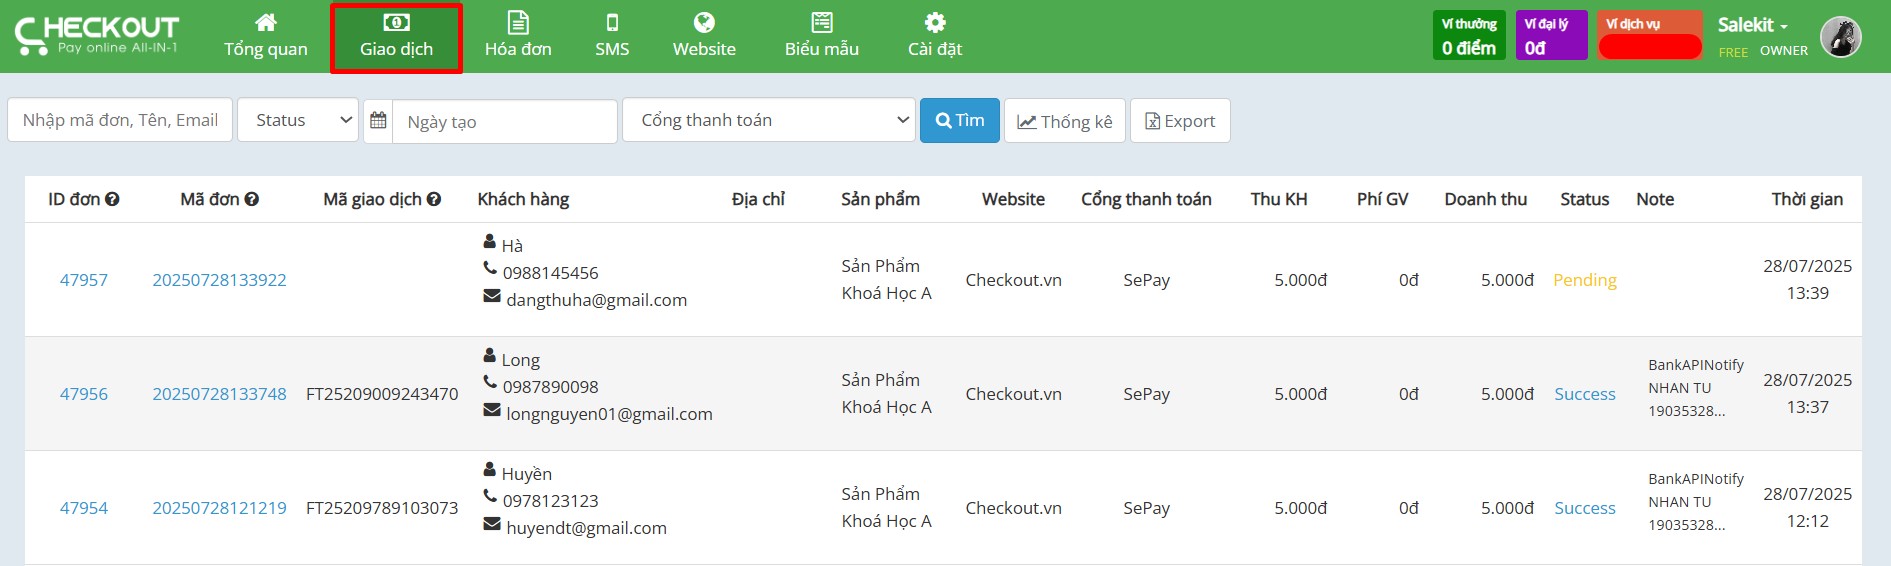Open the SMS phone icon
This screenshot has height=566, width=1891.
[612, 22]
